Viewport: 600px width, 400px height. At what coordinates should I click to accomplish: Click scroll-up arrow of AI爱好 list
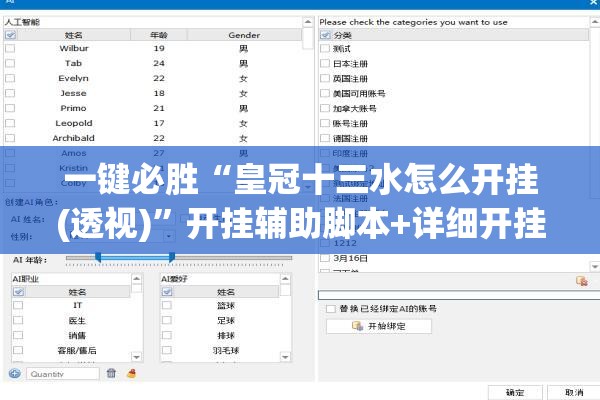(x=285, y=279)
